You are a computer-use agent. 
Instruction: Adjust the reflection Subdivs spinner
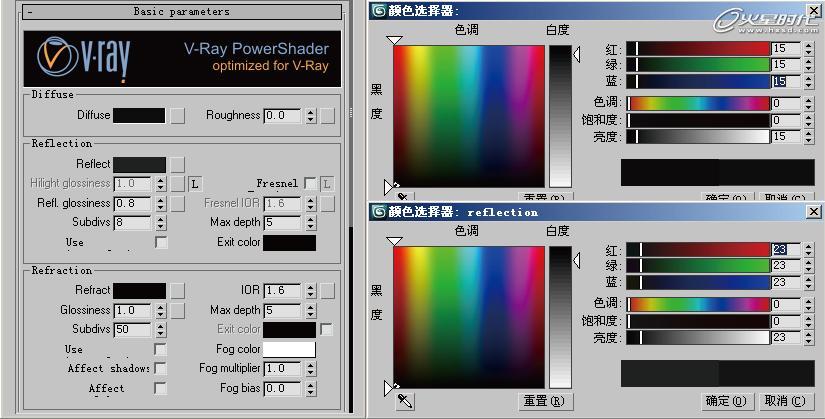coord(160,223)
